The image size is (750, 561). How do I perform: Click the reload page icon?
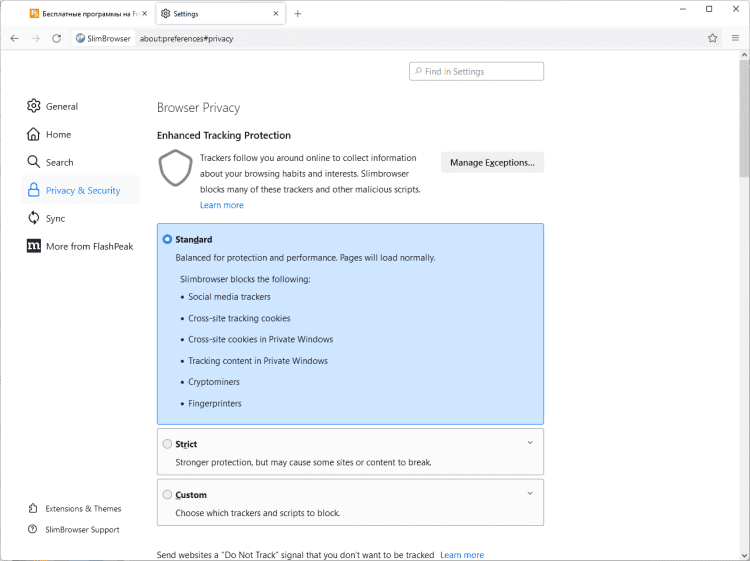pyautogui.click(x=57, y=38)
